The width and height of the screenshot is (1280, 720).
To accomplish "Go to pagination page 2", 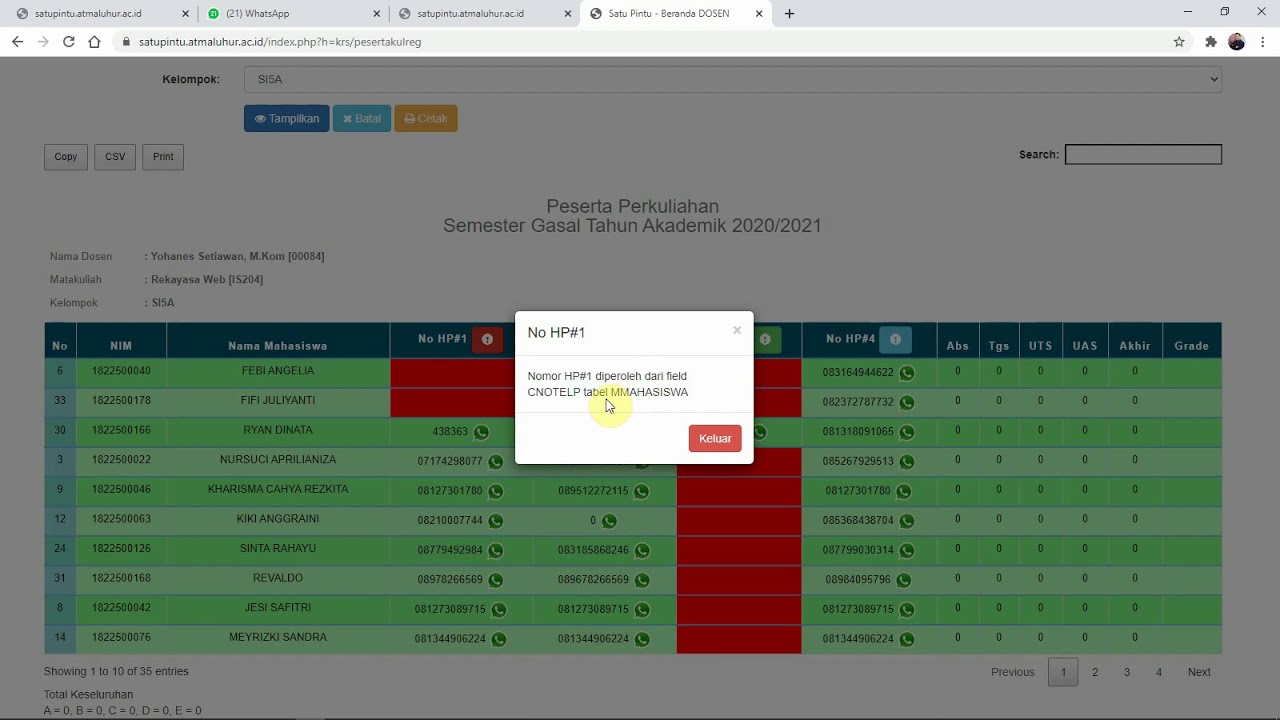I will [x=1095, y=672].
